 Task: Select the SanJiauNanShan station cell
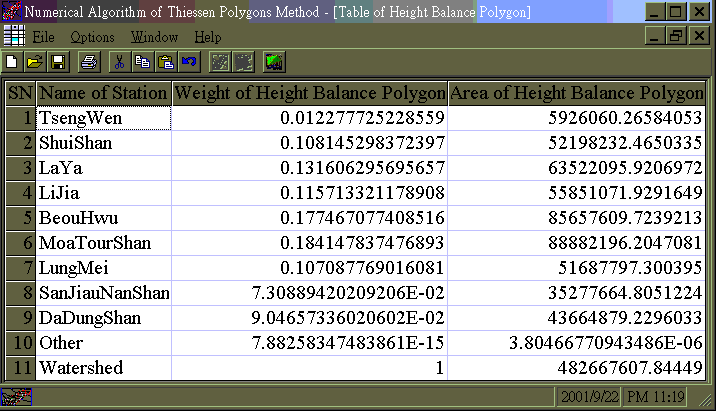104,293
